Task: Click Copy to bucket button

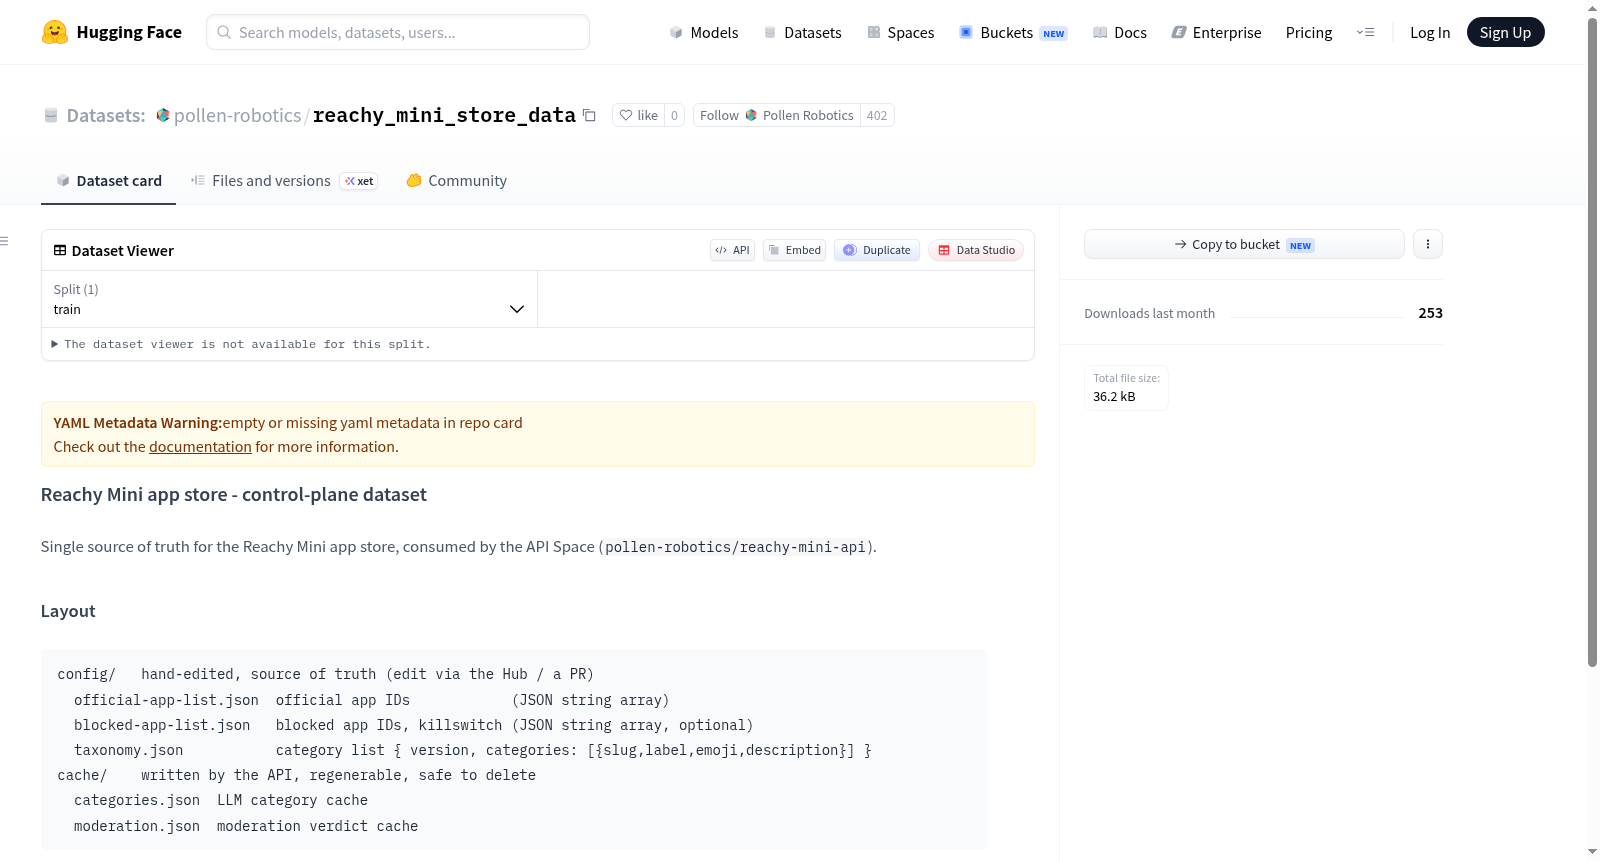Action: tap(1244, 244)
